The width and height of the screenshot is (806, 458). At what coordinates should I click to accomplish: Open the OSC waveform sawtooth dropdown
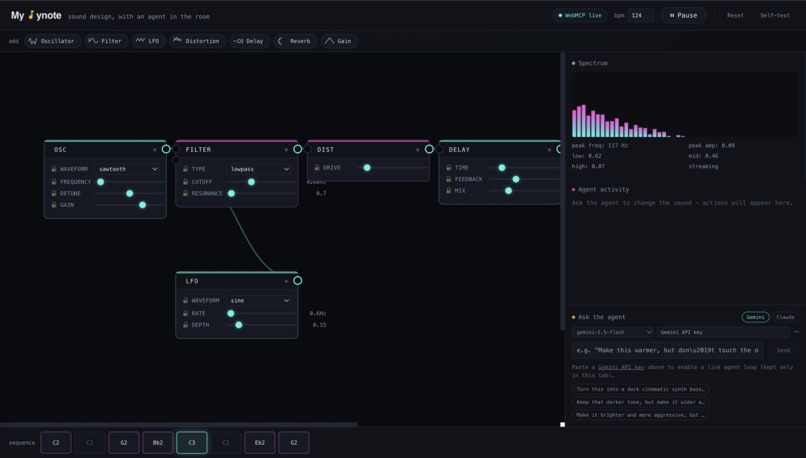(x=128, y=169)
